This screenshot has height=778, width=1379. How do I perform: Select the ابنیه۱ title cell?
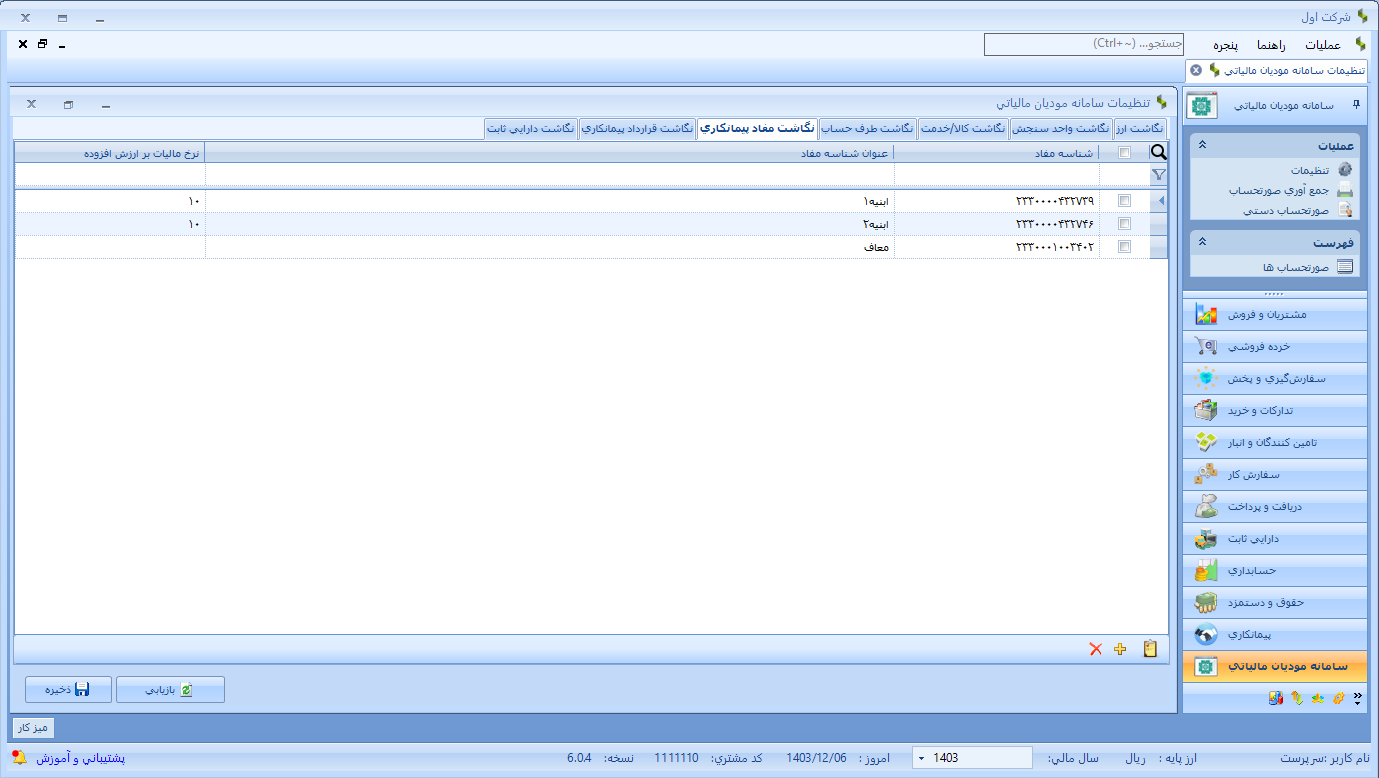point(550,201)
